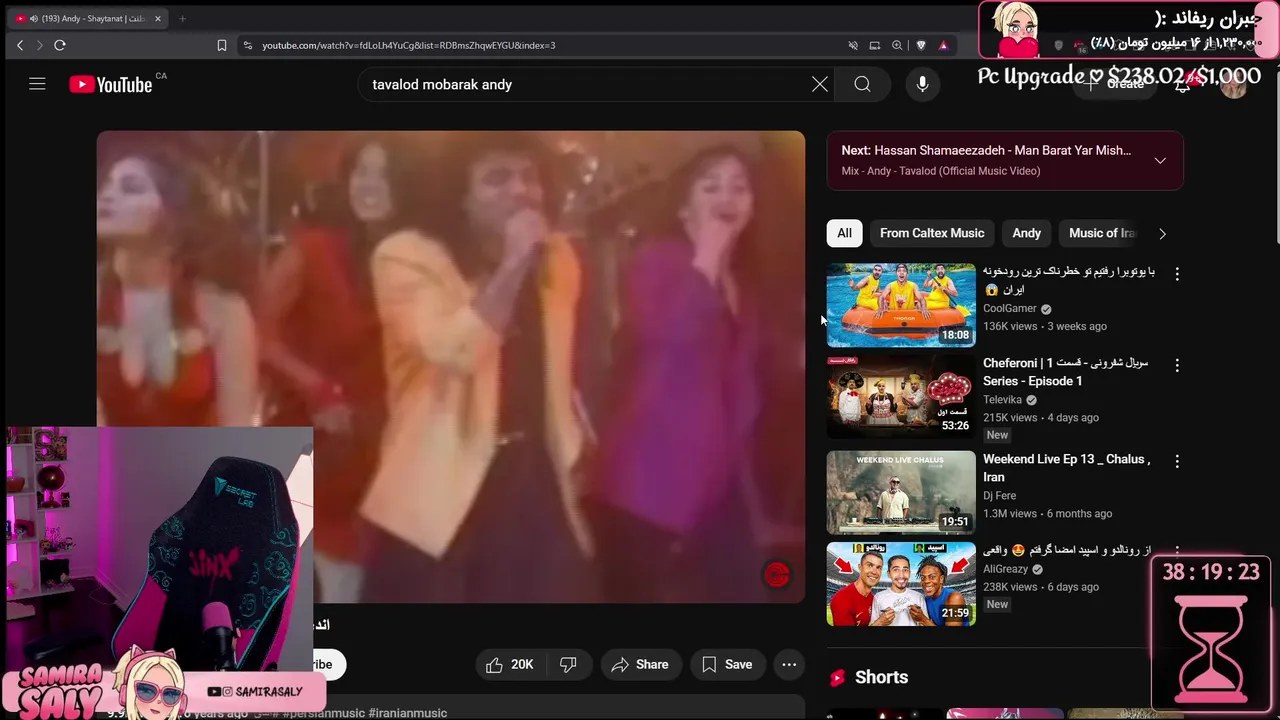Viewport: 1280px width, 720px height.
Task: Start voice search with microphone
Action: [922, 84]
